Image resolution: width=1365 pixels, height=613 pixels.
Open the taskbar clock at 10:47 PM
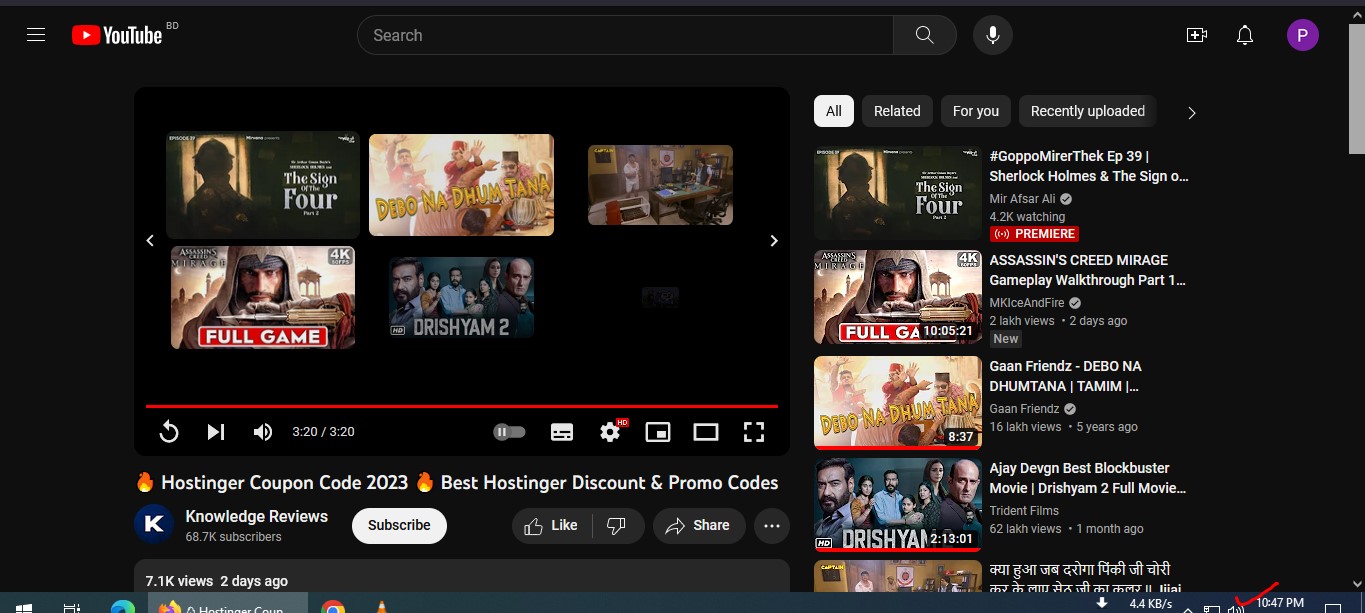click(1280, 603)
